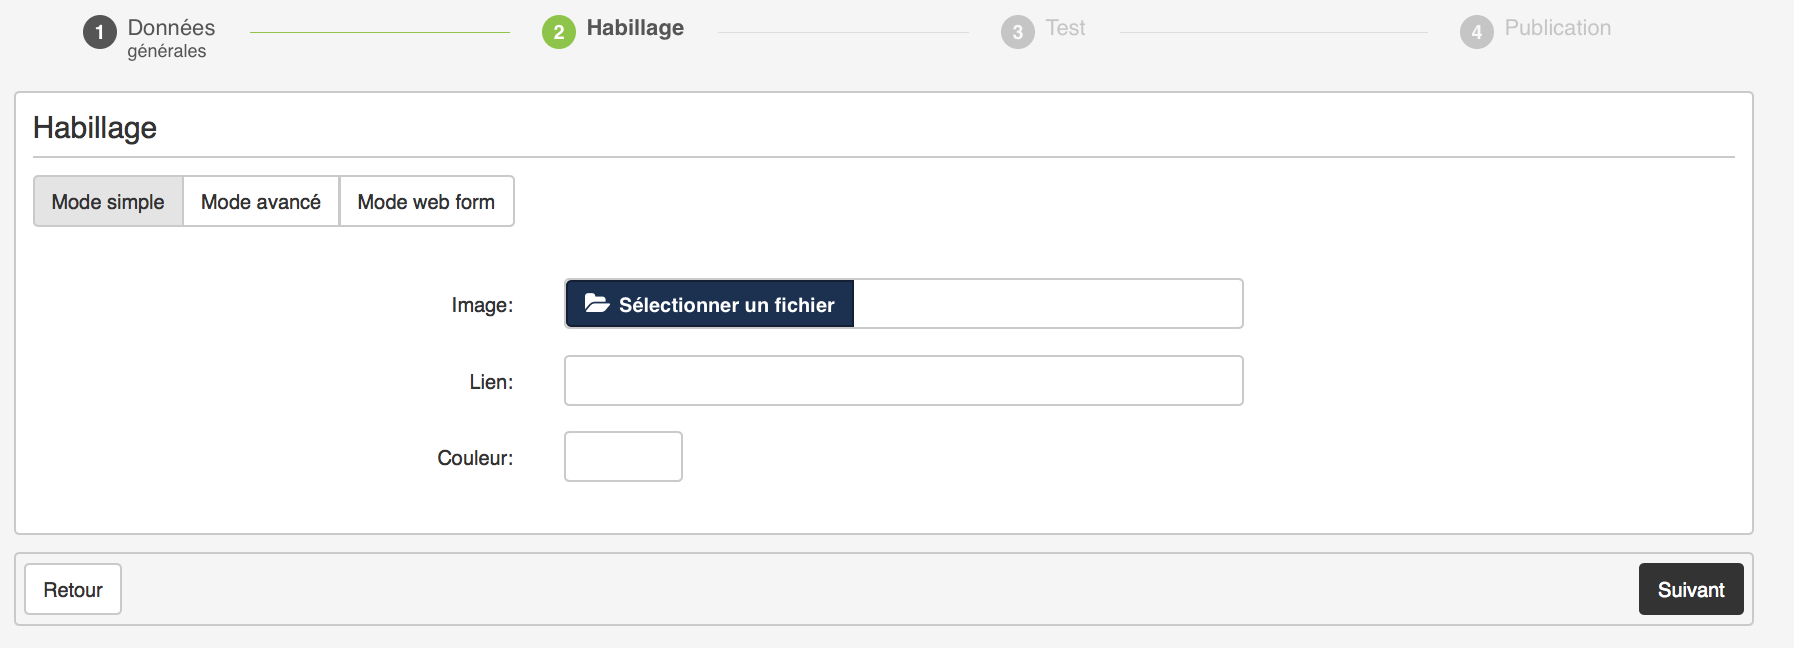Switch to Mode avancé
Image resolution: width=1794 pixels, height=648 pixels.
click(x=261, y=202)
